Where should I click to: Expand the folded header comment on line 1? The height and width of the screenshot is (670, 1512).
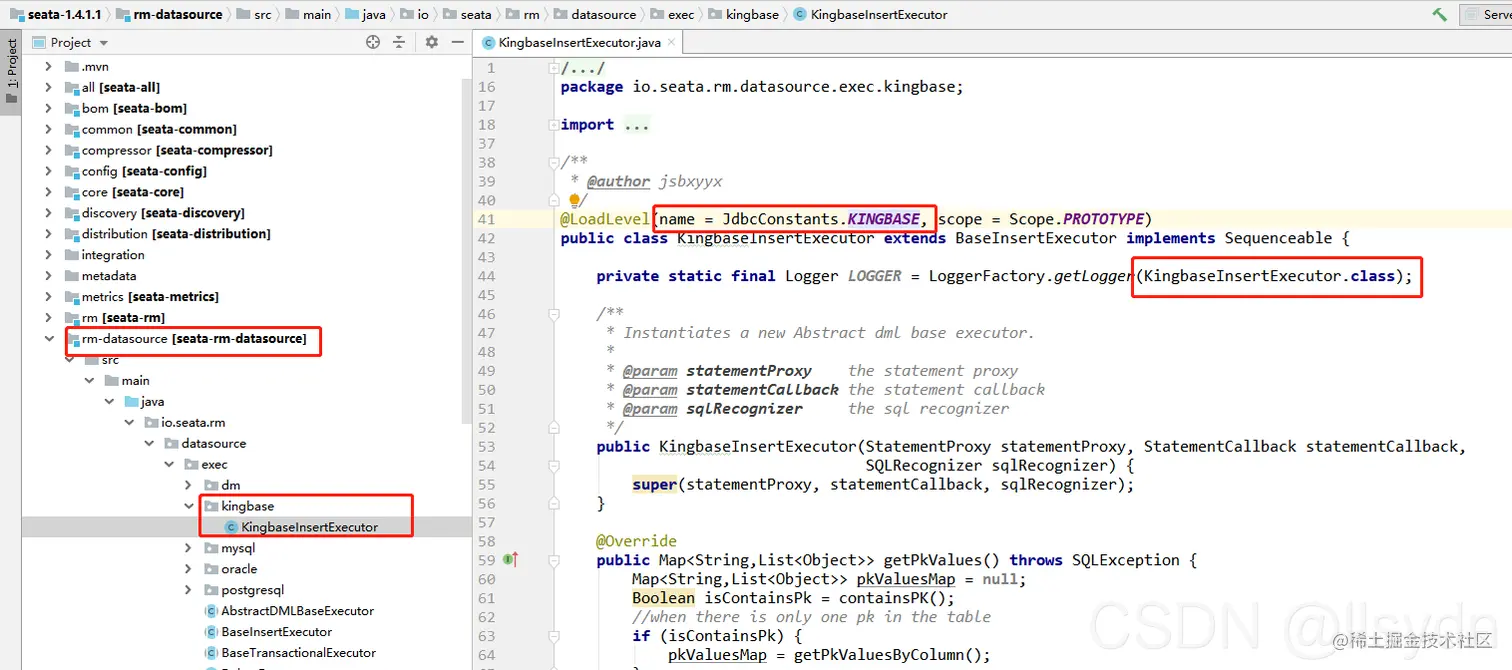pos(554,68)
